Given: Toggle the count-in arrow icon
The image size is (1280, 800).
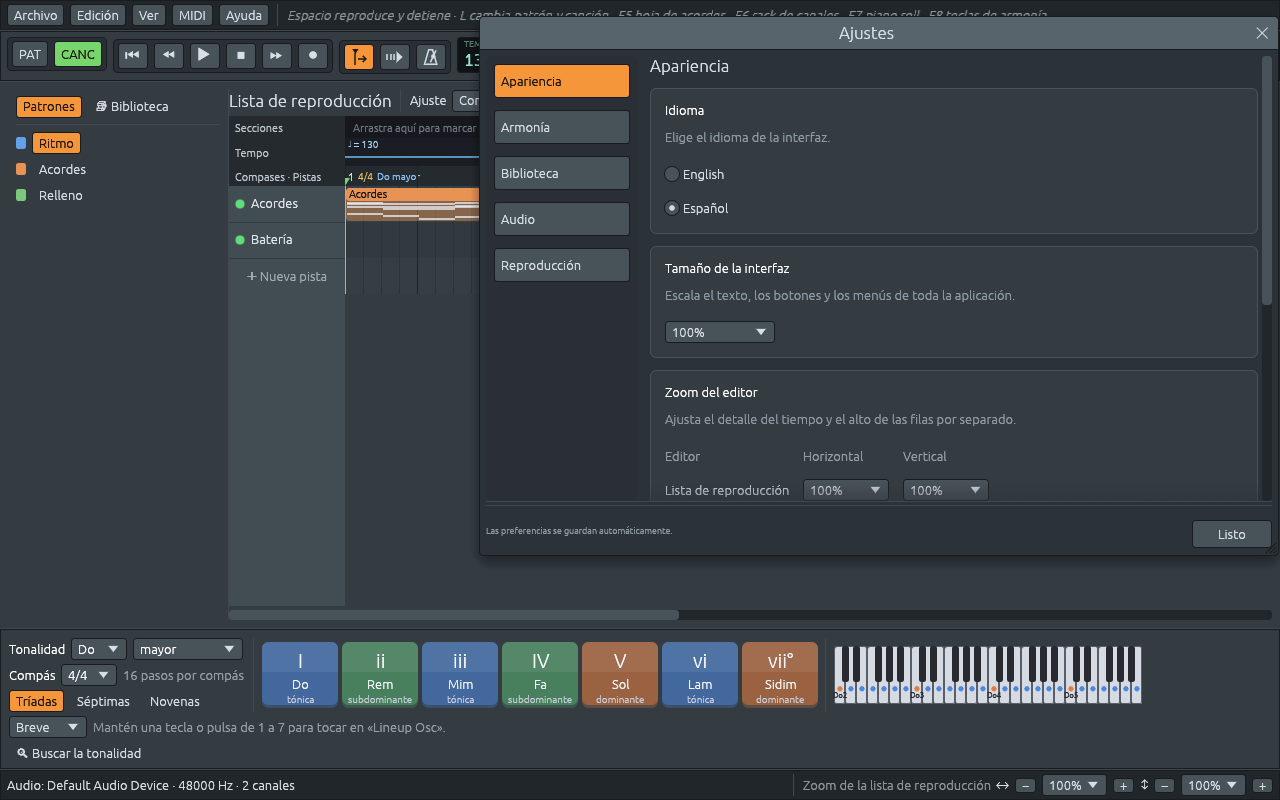Looking at the screenshot, I should [x=395, y=56].
